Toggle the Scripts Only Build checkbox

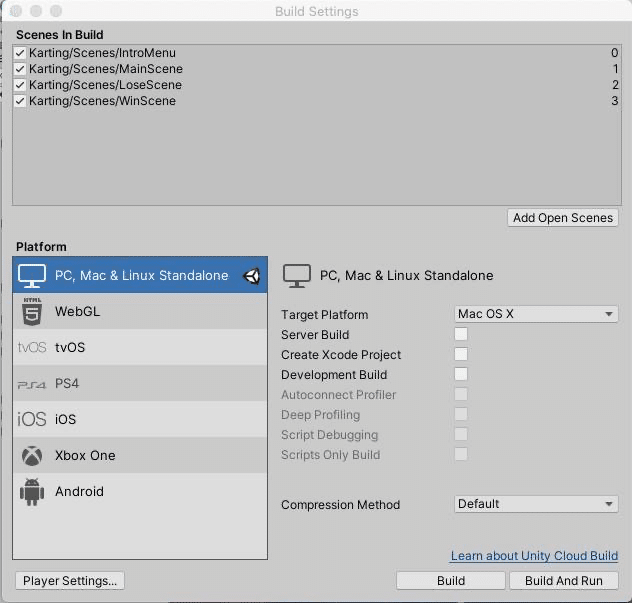(x=461, y=454)
